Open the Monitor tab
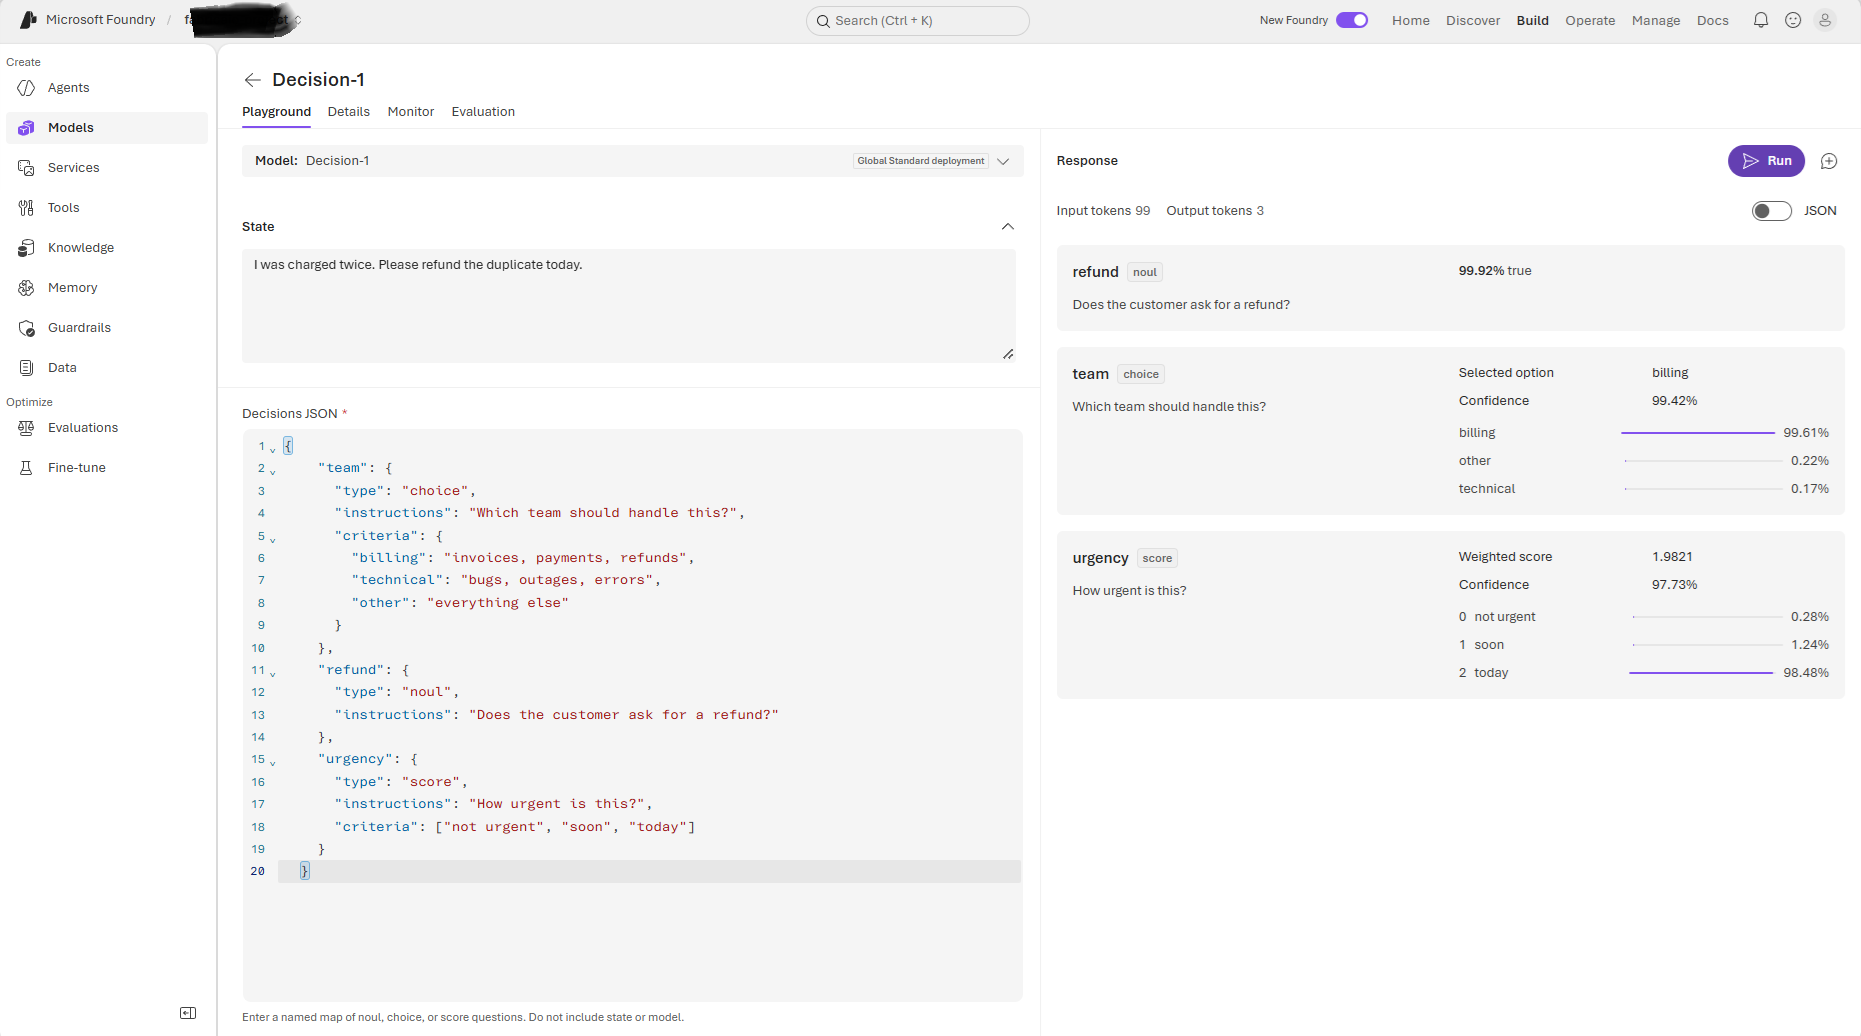The image size is (1861, 1036). pos(411,112)
